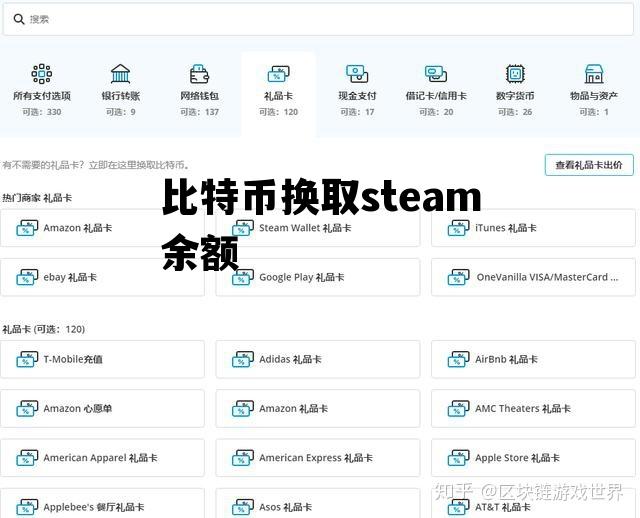The image size is (640, 518).
Task: Click the Apple Store card icon
Action: (x=458, y=458)
